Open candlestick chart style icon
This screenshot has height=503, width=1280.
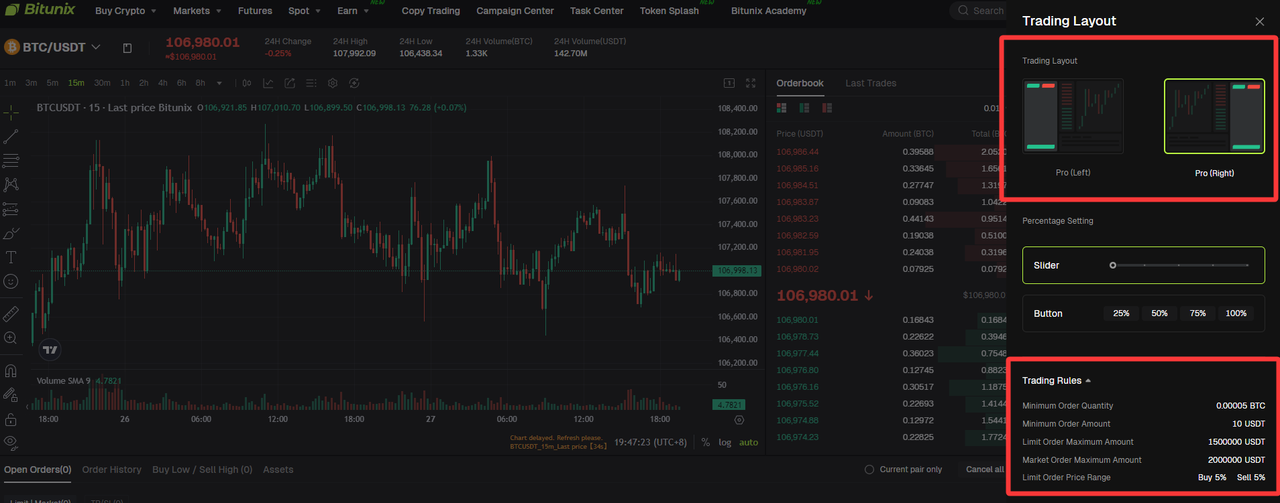tap(245, 83)
